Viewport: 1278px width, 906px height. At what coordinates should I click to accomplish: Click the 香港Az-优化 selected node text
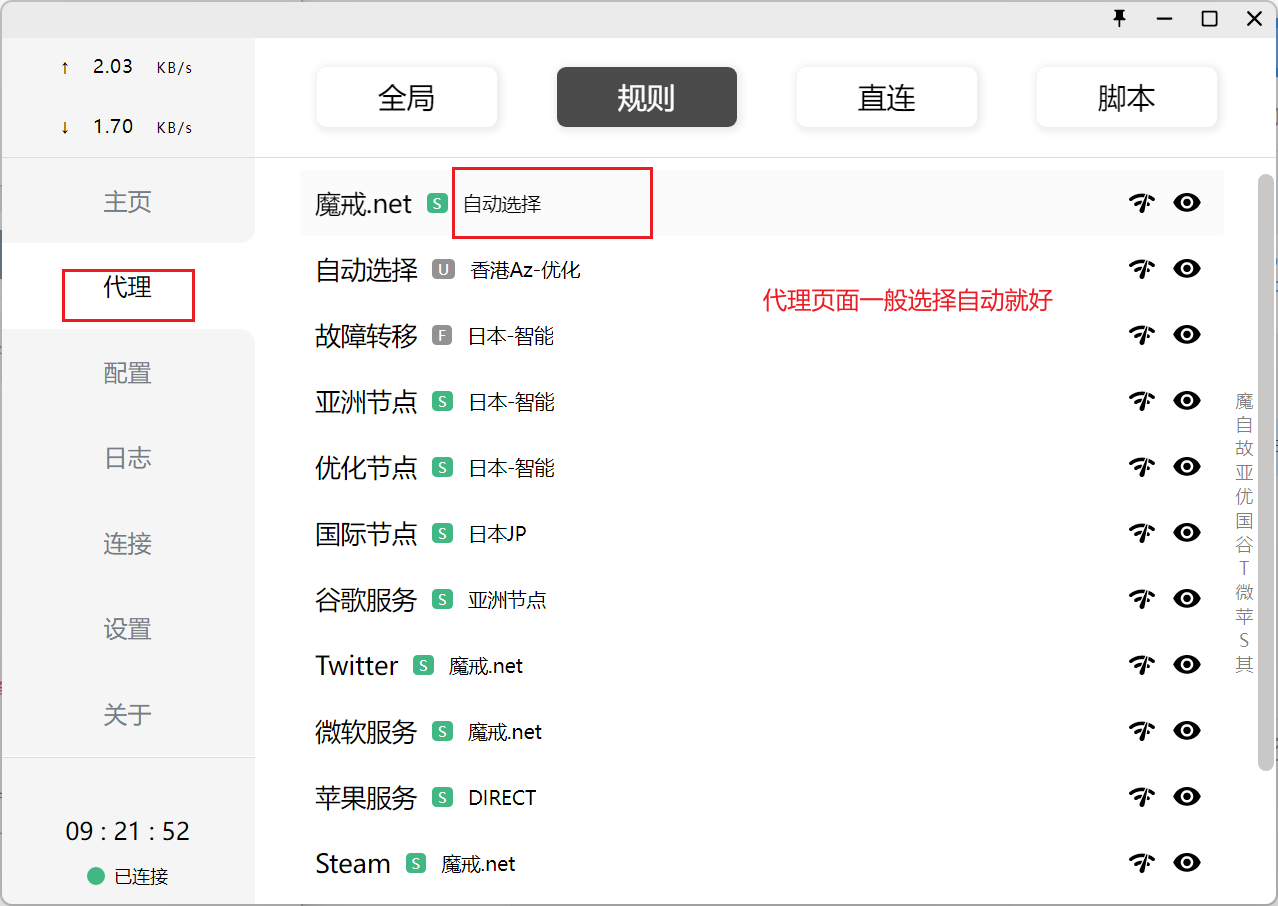tap(525, 270)
